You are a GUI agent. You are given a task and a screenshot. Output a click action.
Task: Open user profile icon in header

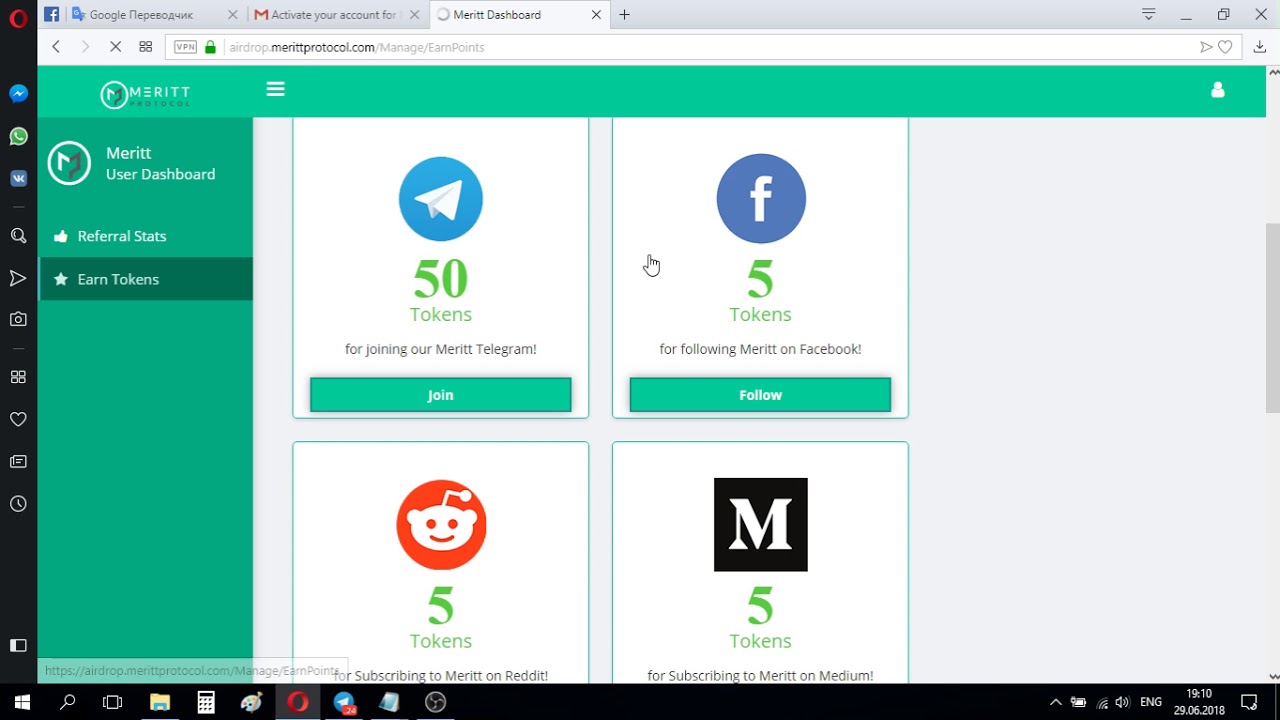click(1217, 90)
